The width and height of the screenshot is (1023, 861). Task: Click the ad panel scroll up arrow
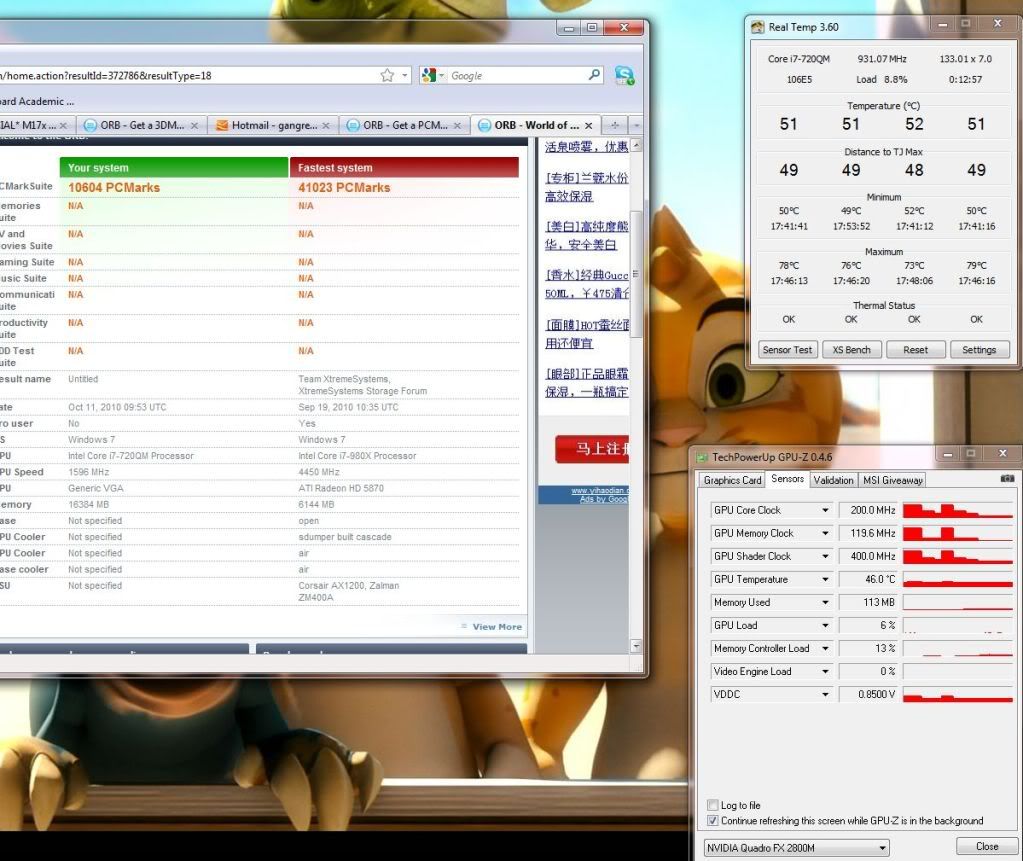pos(636,145)
